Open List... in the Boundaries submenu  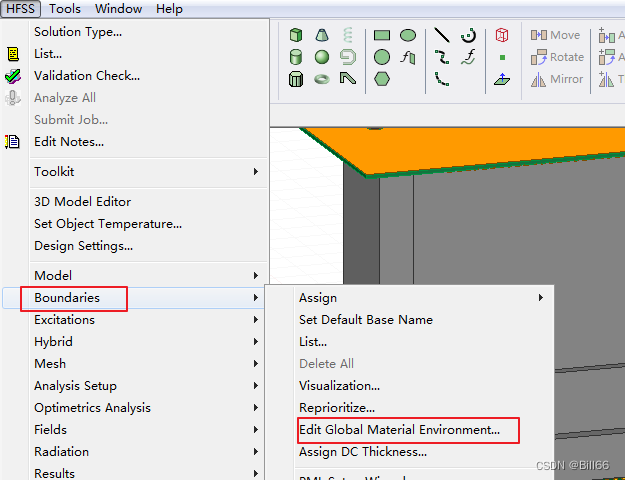(x=409, y=342)
